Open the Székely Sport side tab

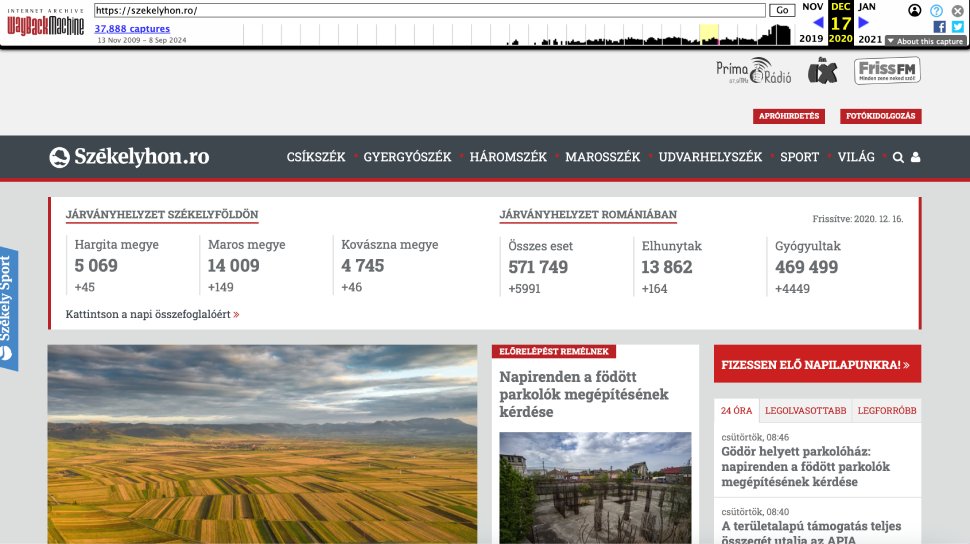pos(8,310)
